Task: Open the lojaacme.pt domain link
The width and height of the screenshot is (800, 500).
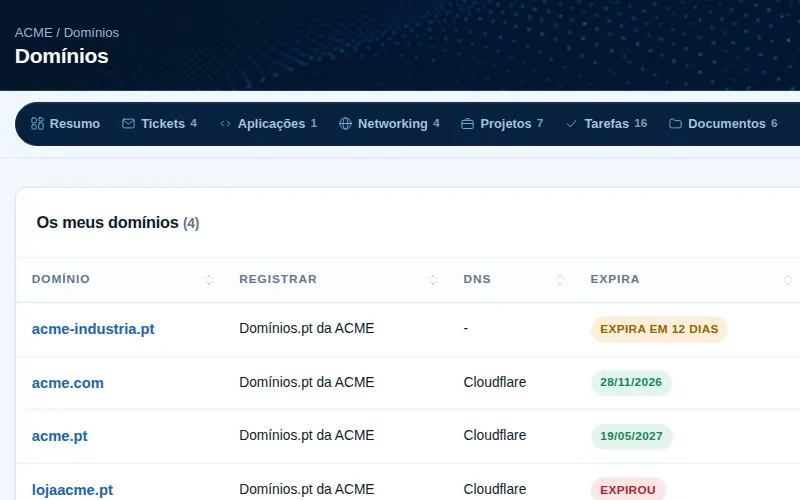Action: click(72, 490)
